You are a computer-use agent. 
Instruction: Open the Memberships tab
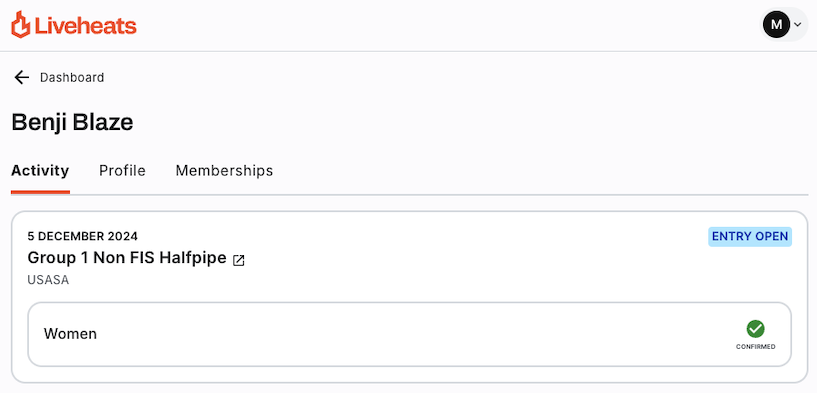(224, 171)
